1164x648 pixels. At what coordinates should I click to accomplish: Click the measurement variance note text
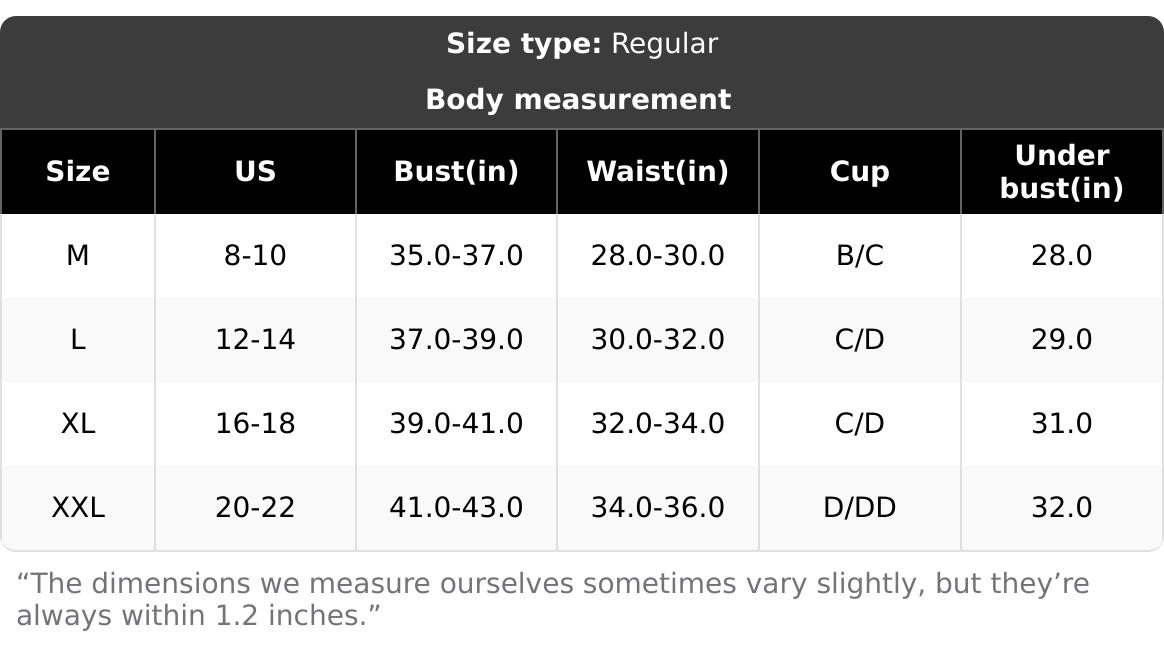pyautogui.click(x=552, y=599)
